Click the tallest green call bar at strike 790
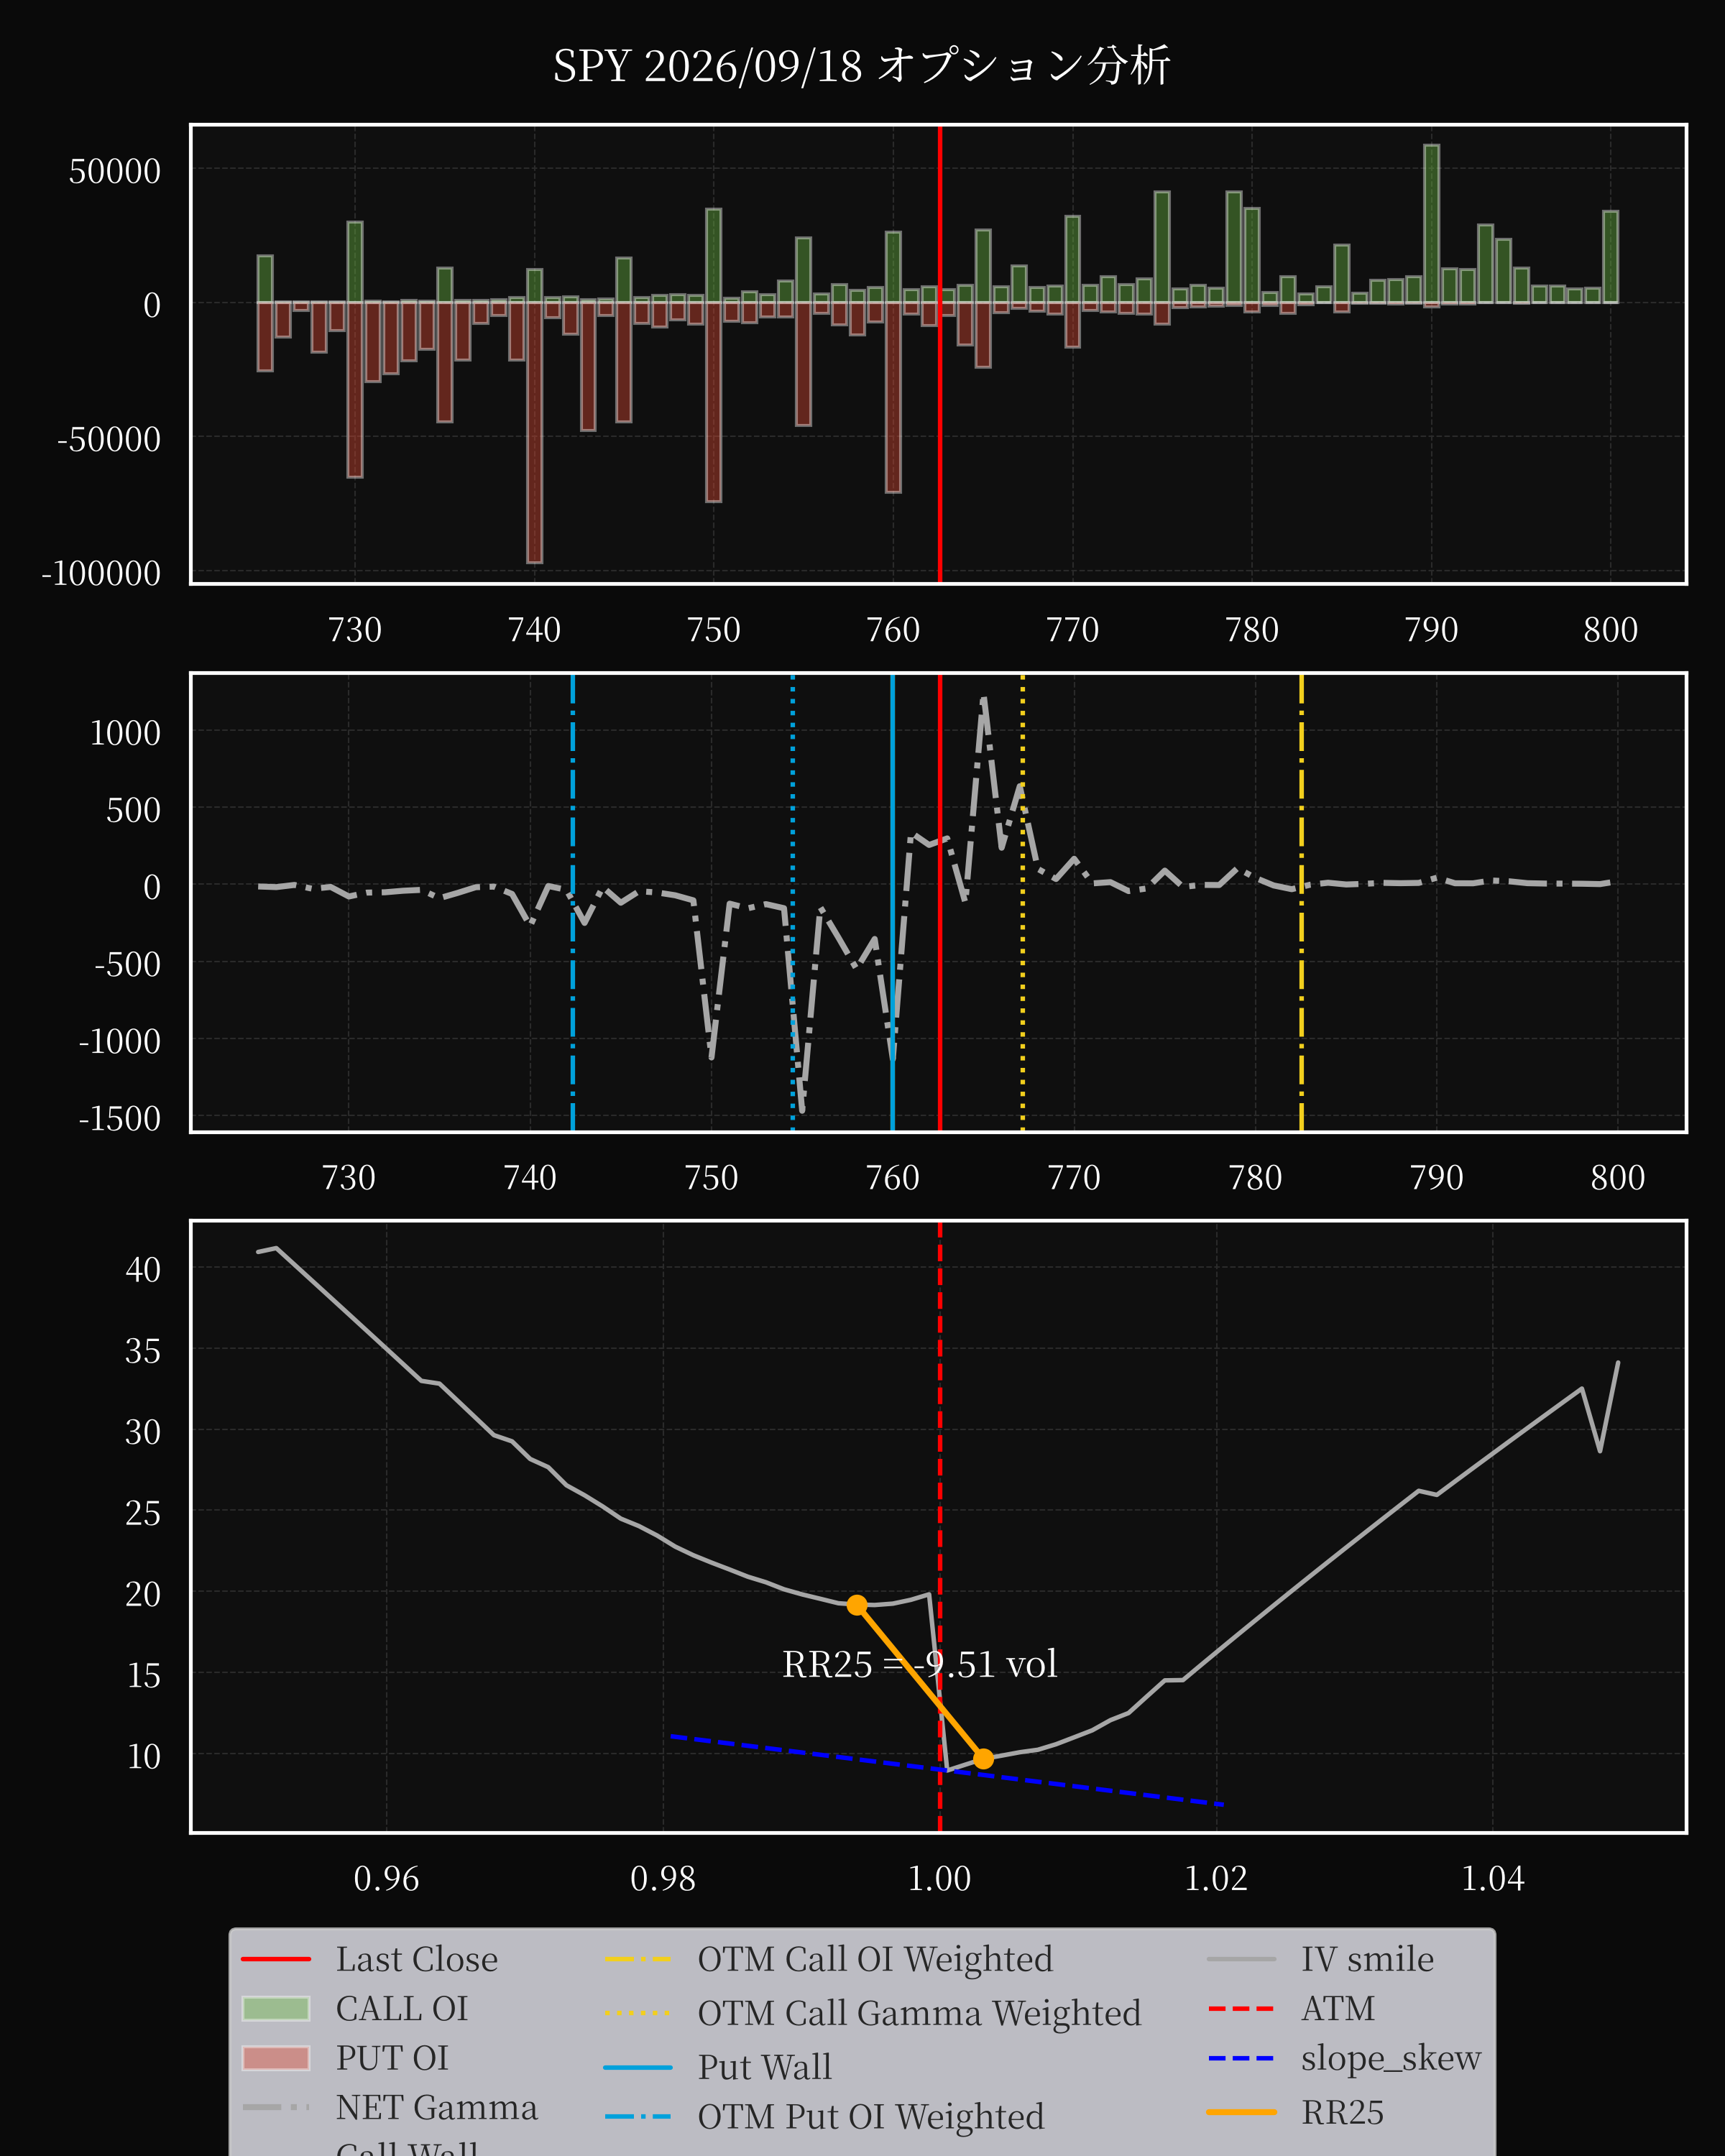The width and height of the screenshot is (1725, 2156). coord(1431,224)
